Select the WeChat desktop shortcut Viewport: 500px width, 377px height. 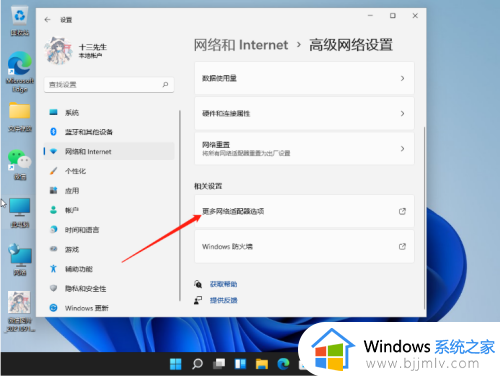click(20, 165)
